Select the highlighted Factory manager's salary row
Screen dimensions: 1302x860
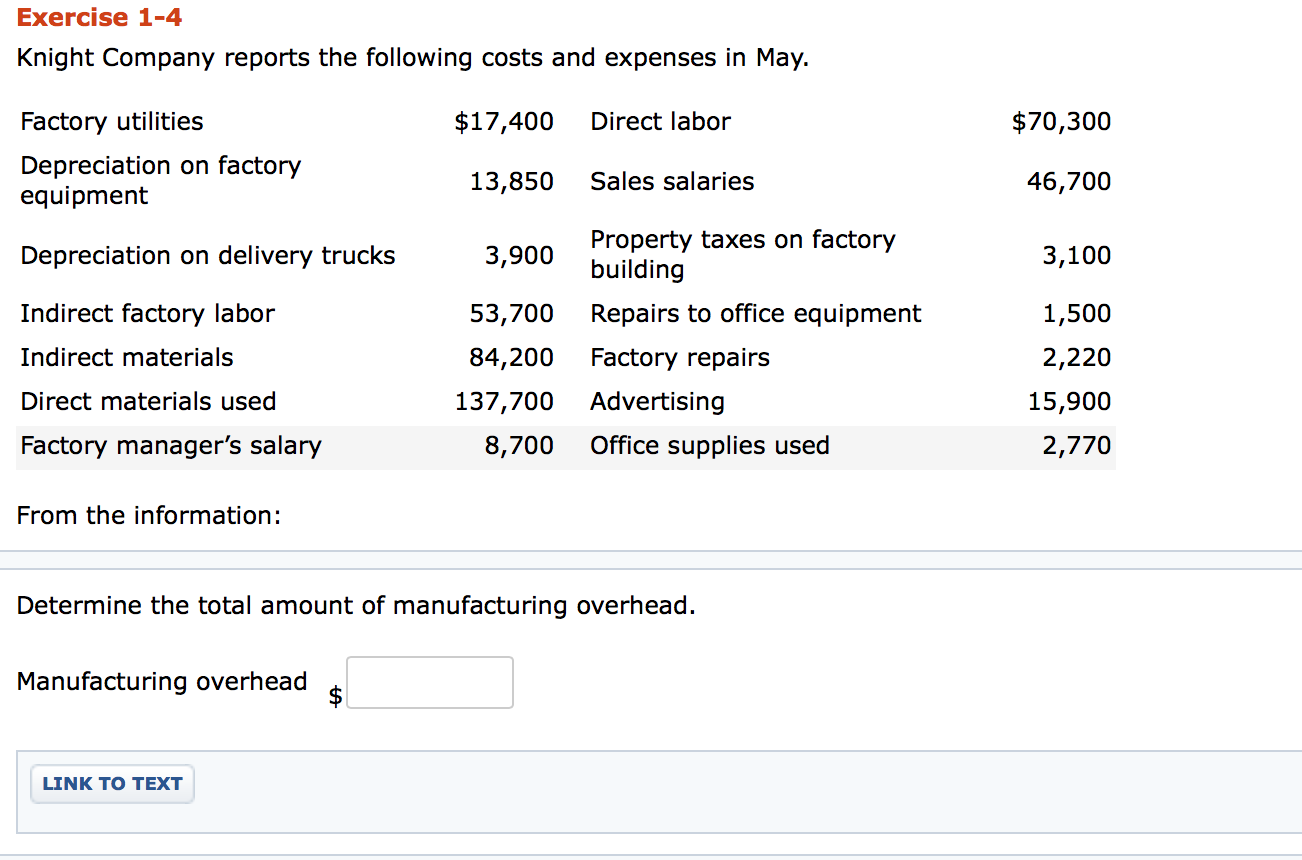click(x=171, y=445)
